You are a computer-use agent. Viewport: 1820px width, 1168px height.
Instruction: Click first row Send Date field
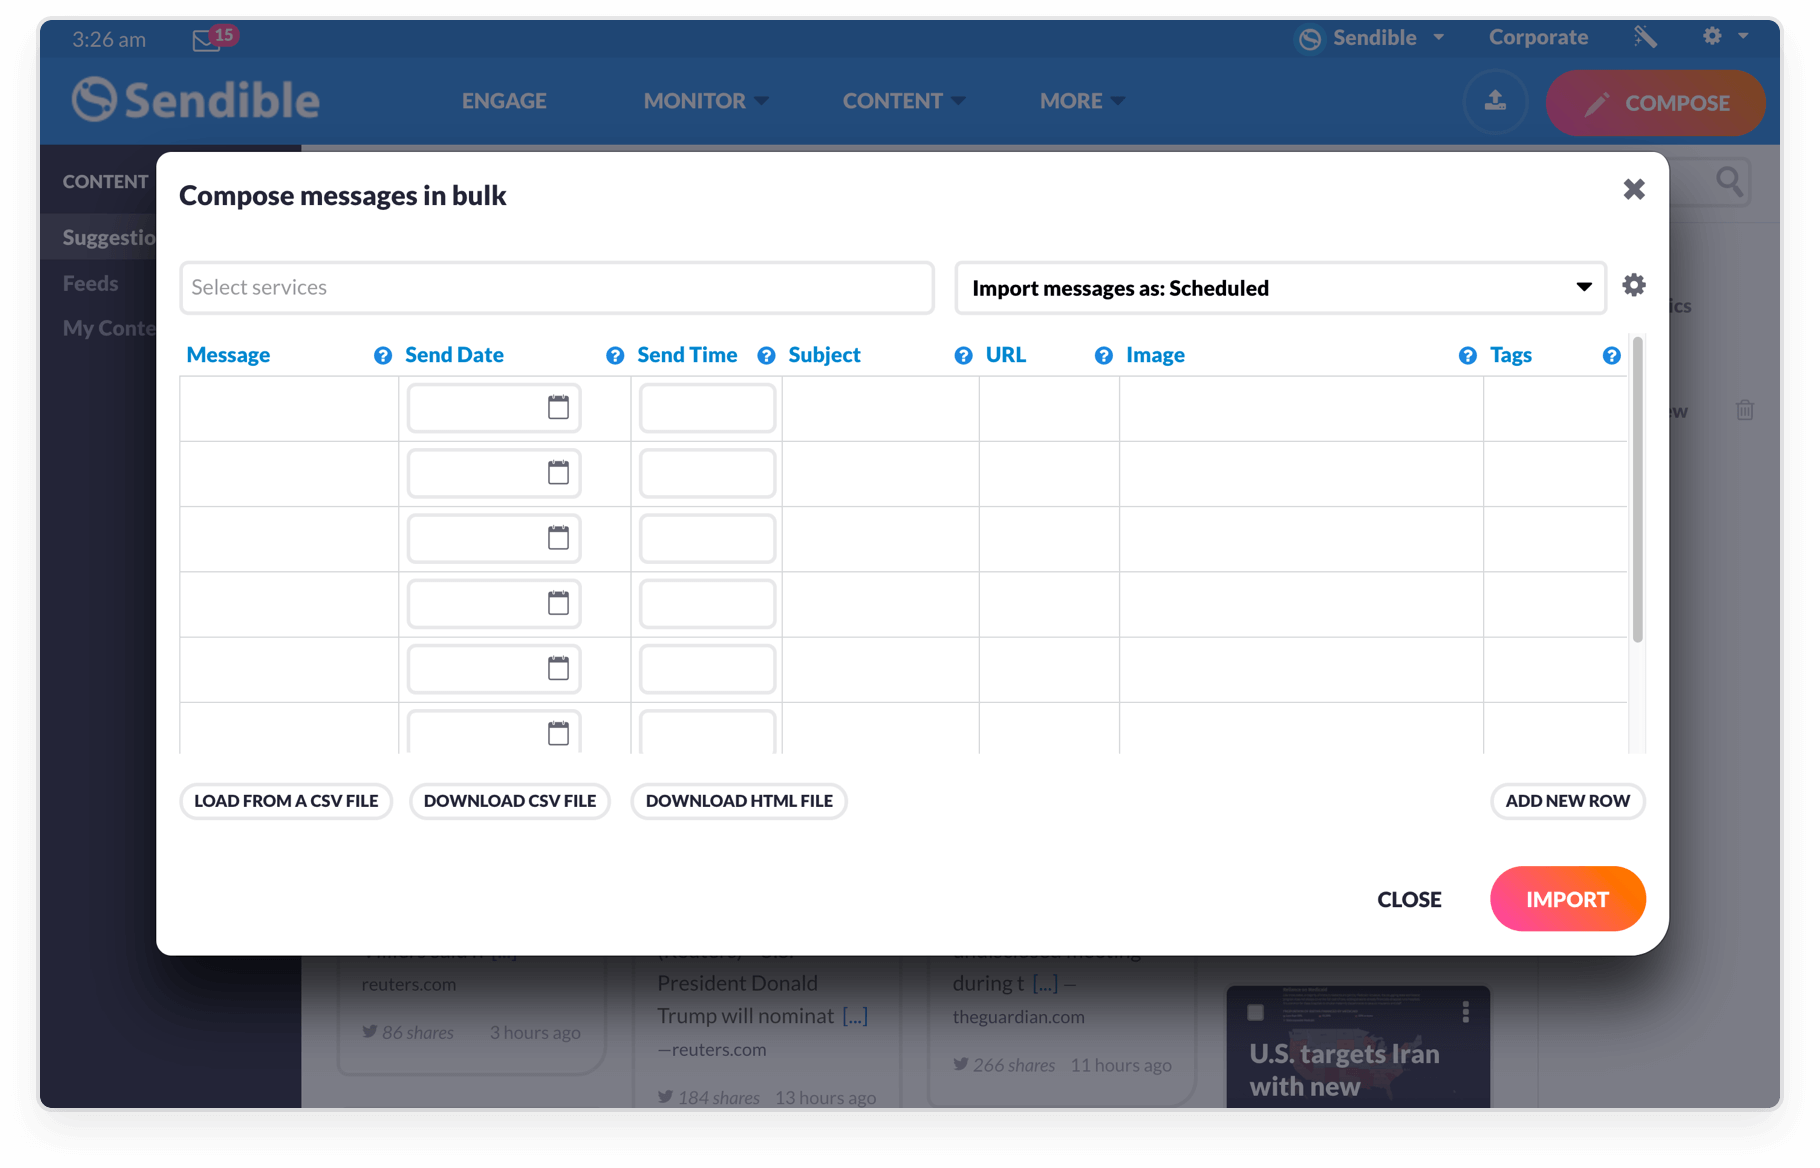tap(494, 408)
